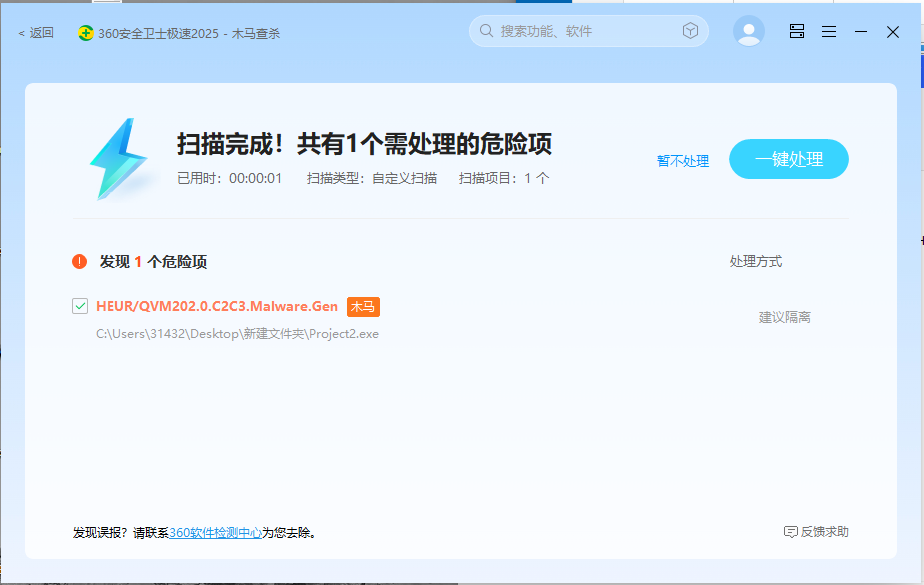Viewport: 924px width, 585px height.
Task: Click the 360安全卫士极速2025 - 木马查杀 title
Action: [x=189, y=34]
